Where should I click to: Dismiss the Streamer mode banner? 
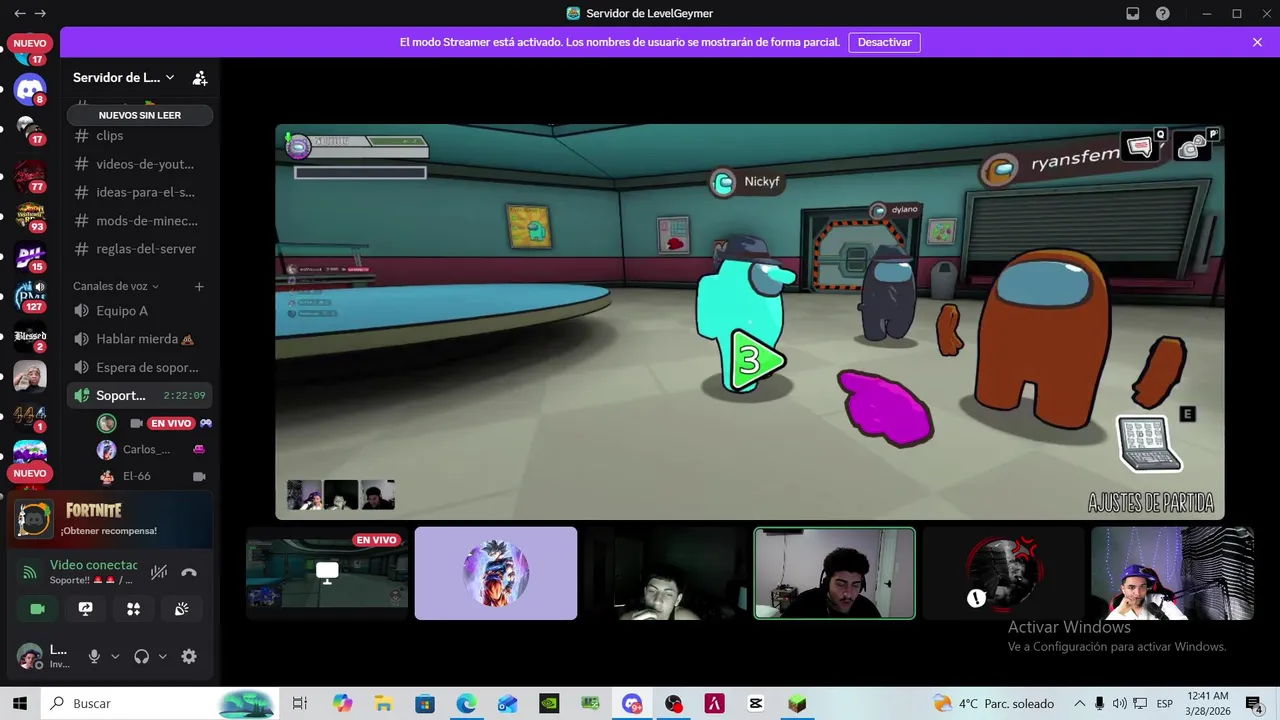pyautogui.click(x=1257, y=42)
